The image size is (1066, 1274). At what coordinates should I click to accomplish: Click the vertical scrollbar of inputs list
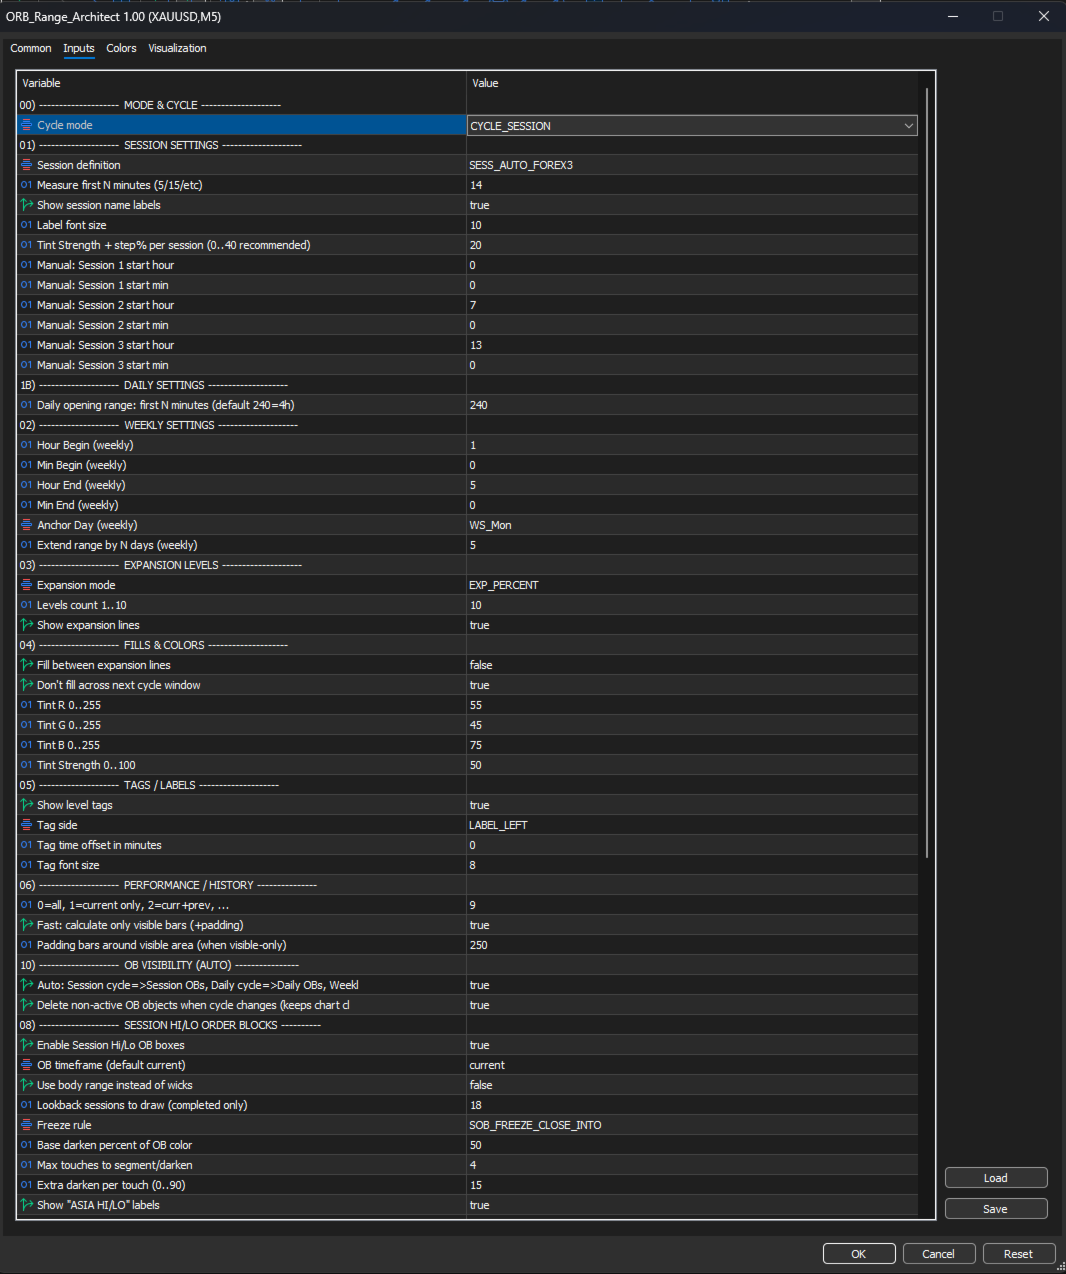(x=927, y=472)
